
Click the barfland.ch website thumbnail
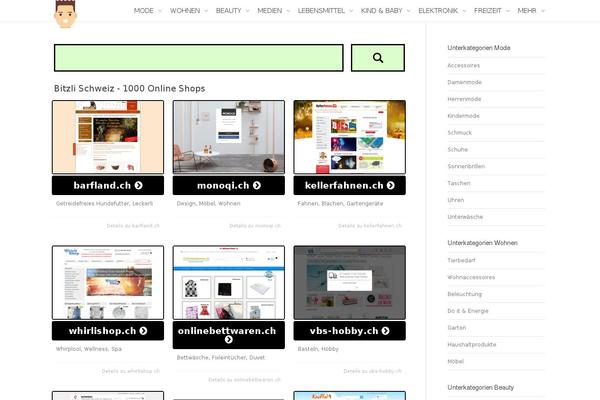point(108,137)
